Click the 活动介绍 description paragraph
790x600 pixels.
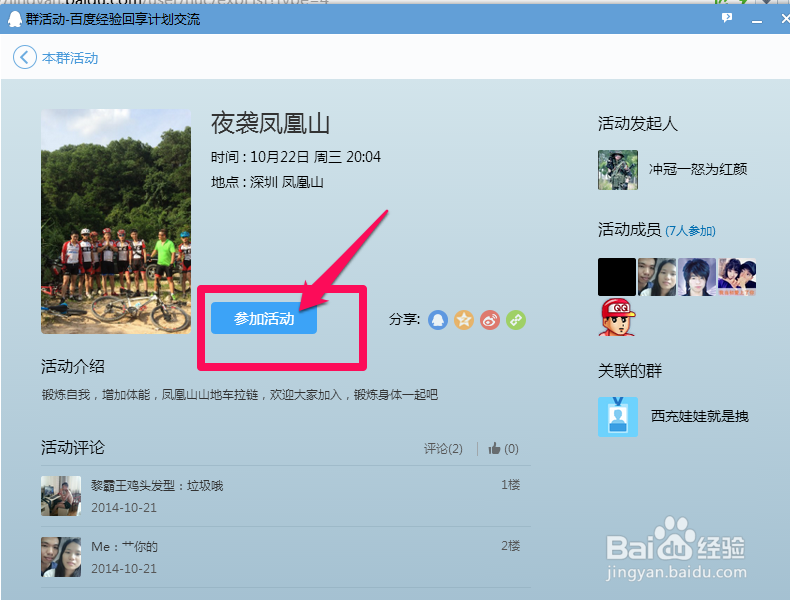(239, 394)
